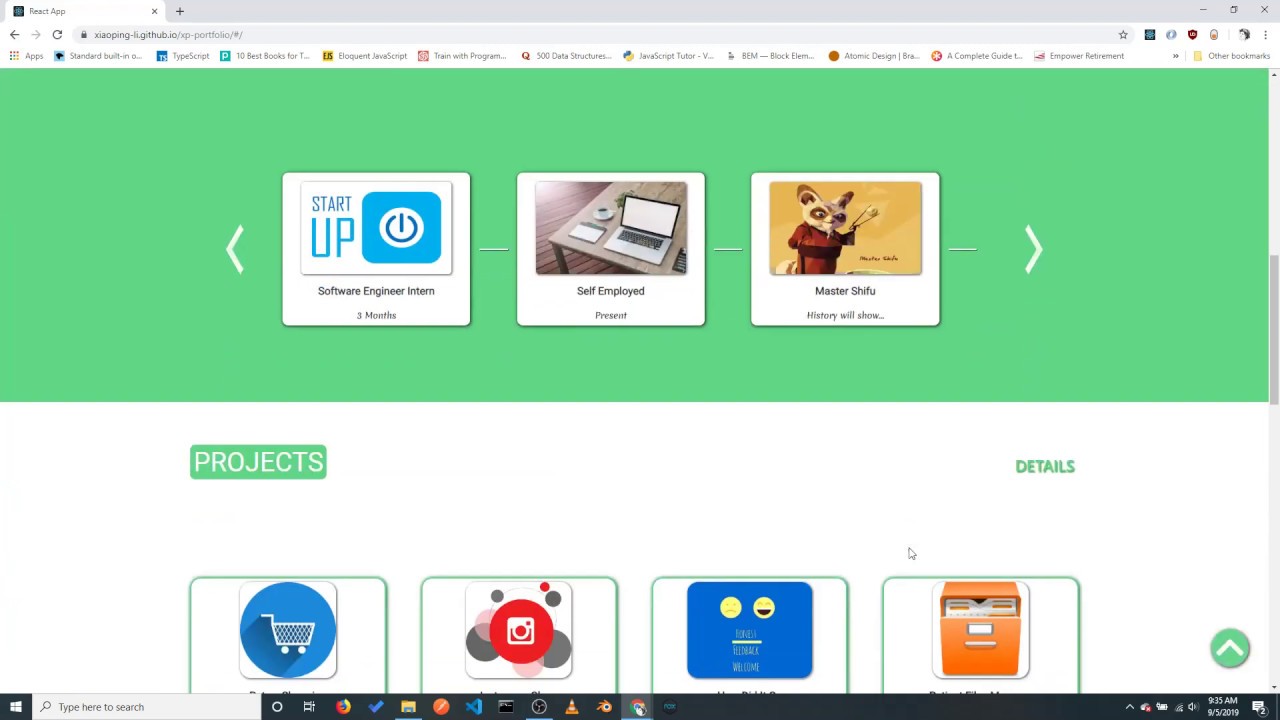Select the Master Shifu image card
This screenshot has width=1280, height=720.
[845, 228]
